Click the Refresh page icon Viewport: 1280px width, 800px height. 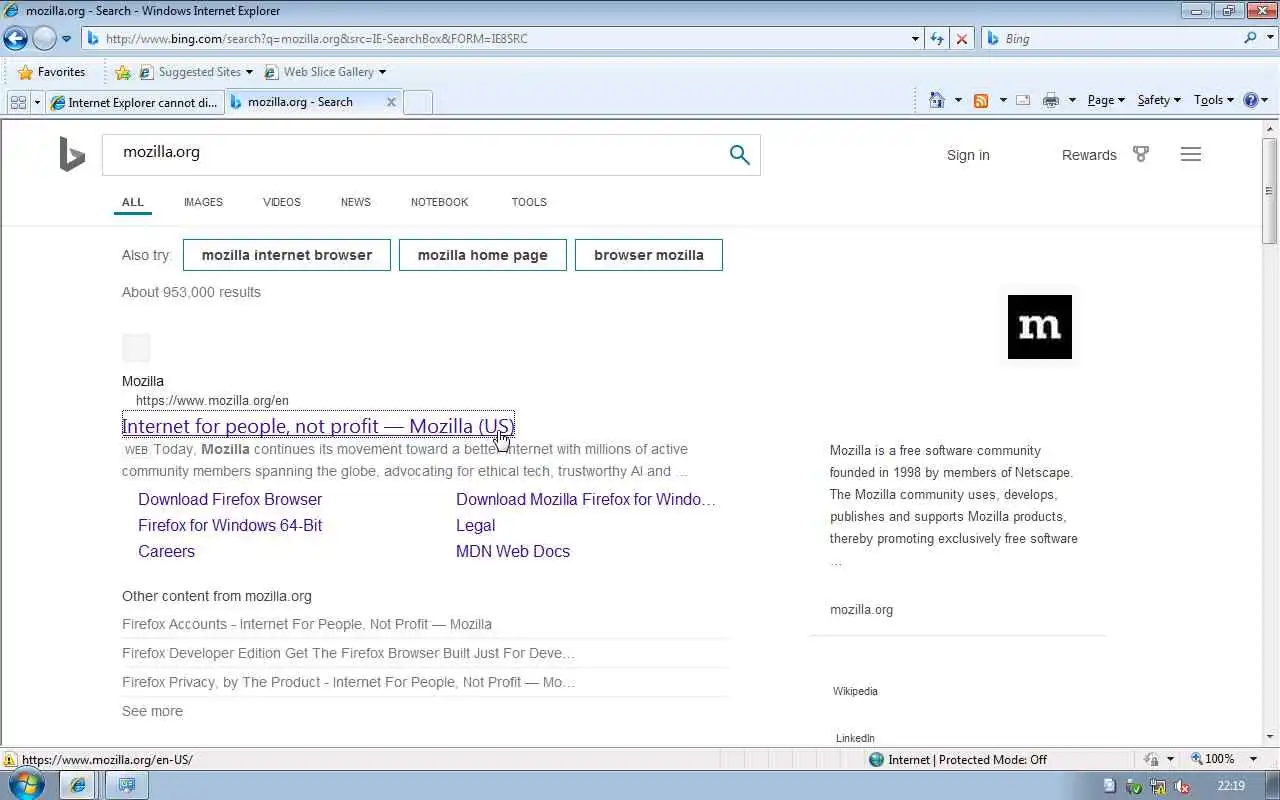[x=937, y=39]
